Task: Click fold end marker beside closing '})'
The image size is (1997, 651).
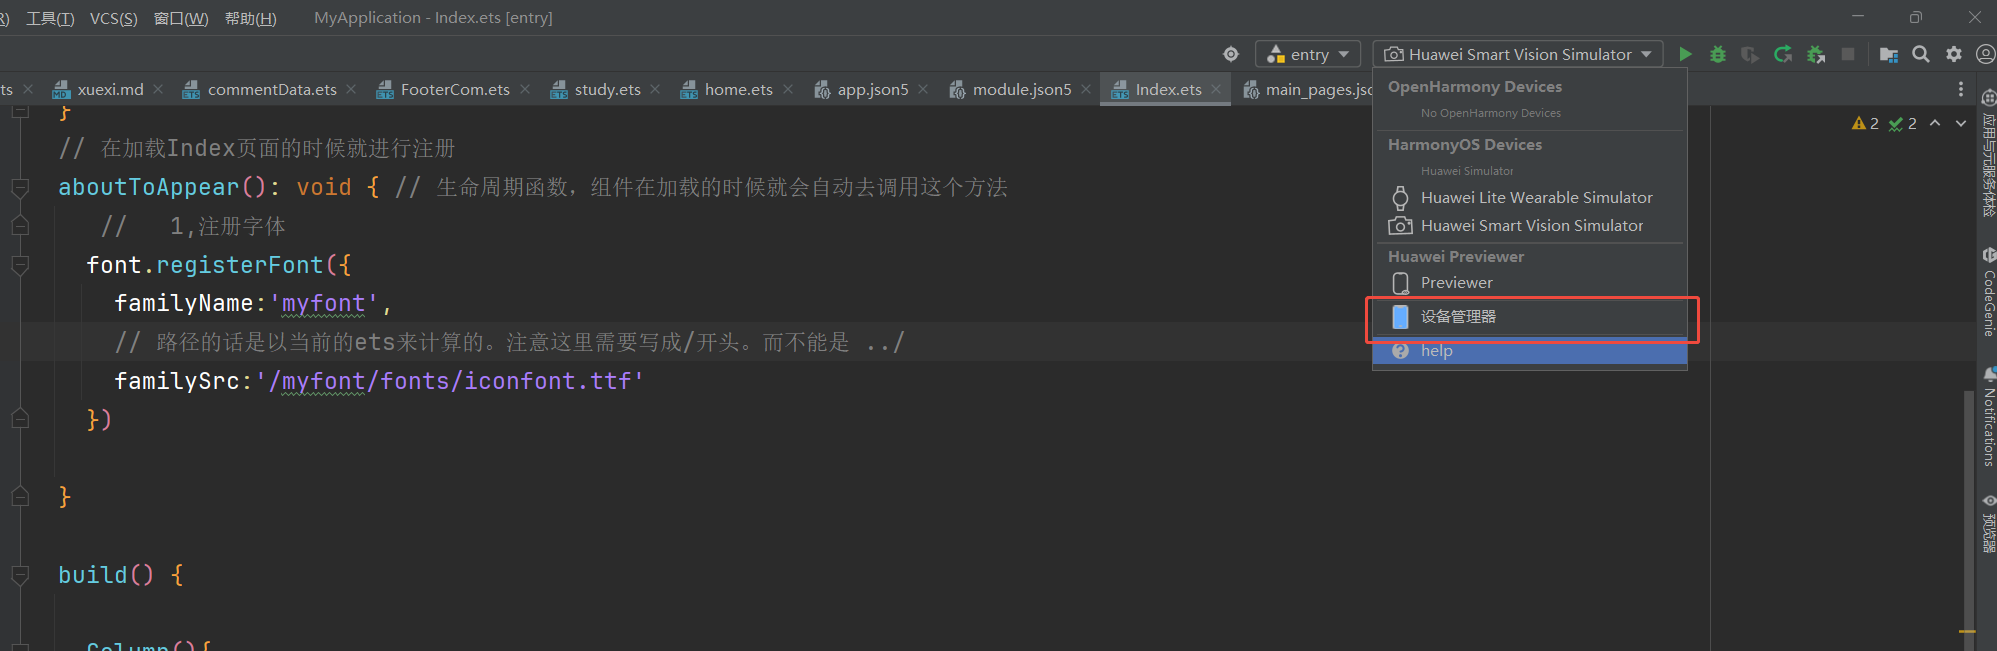Action: (20, 419)
